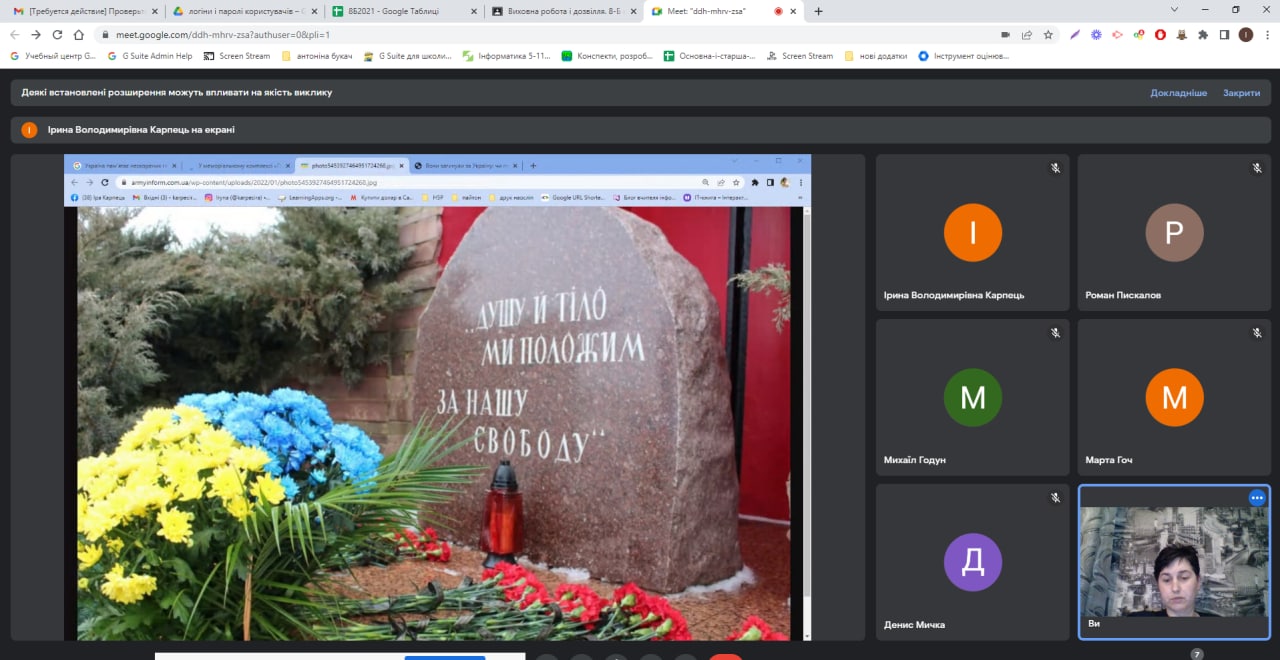Open the blue gear-shaped extension
This screenshot has height=660, width=1280.
coord(1096,34)
